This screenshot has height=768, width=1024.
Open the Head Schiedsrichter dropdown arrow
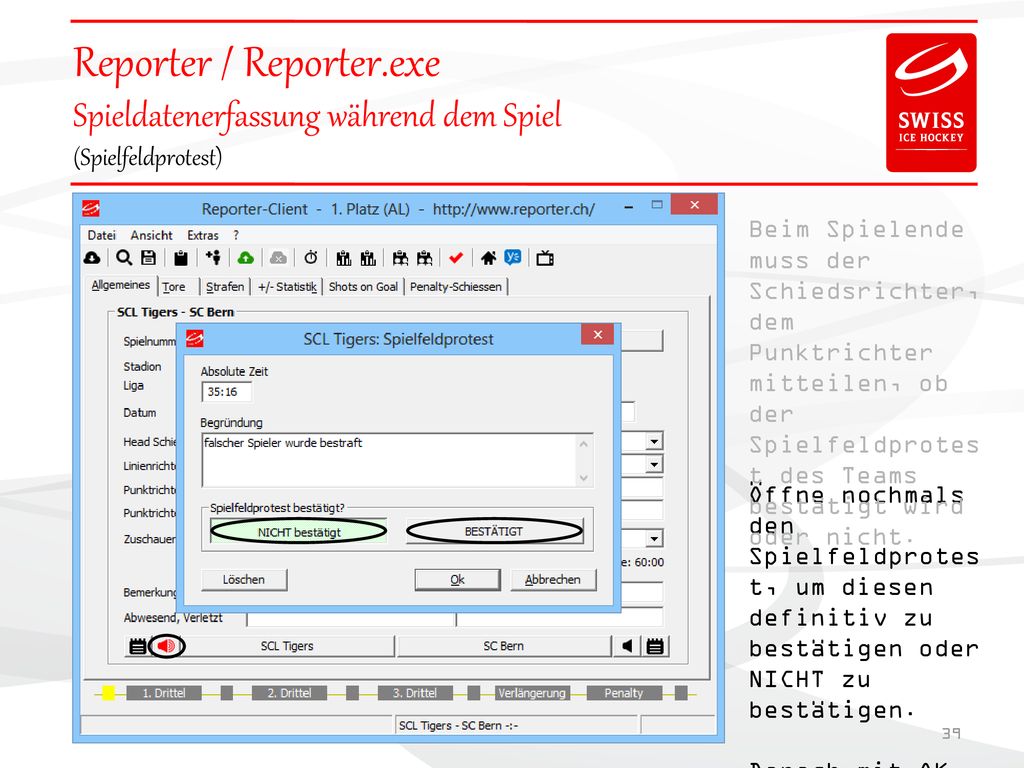(x=654, y=442)
